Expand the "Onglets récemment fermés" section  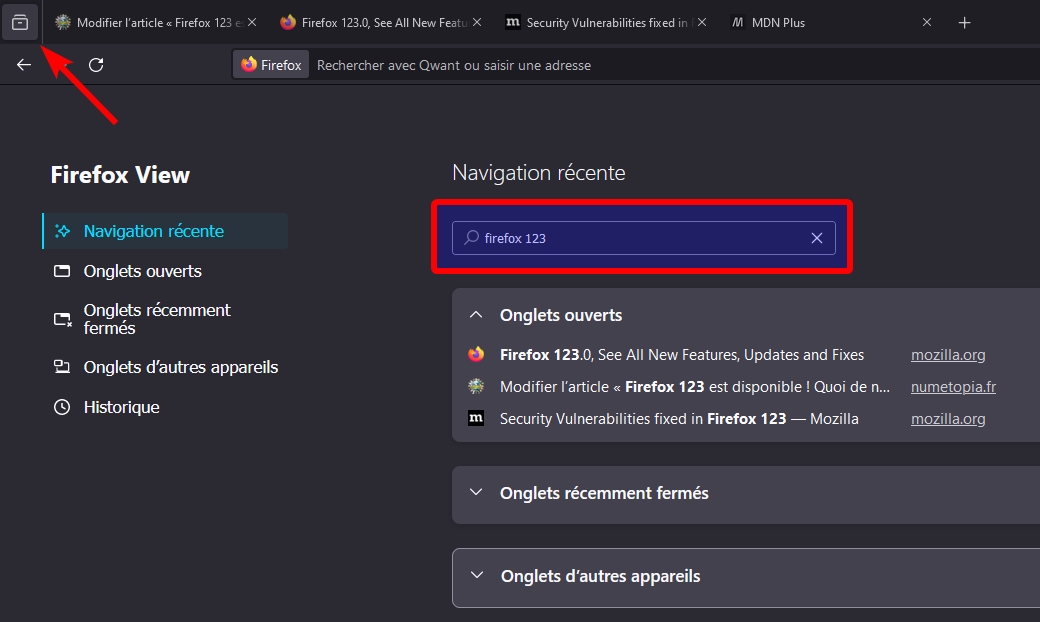tap(476, 493)
